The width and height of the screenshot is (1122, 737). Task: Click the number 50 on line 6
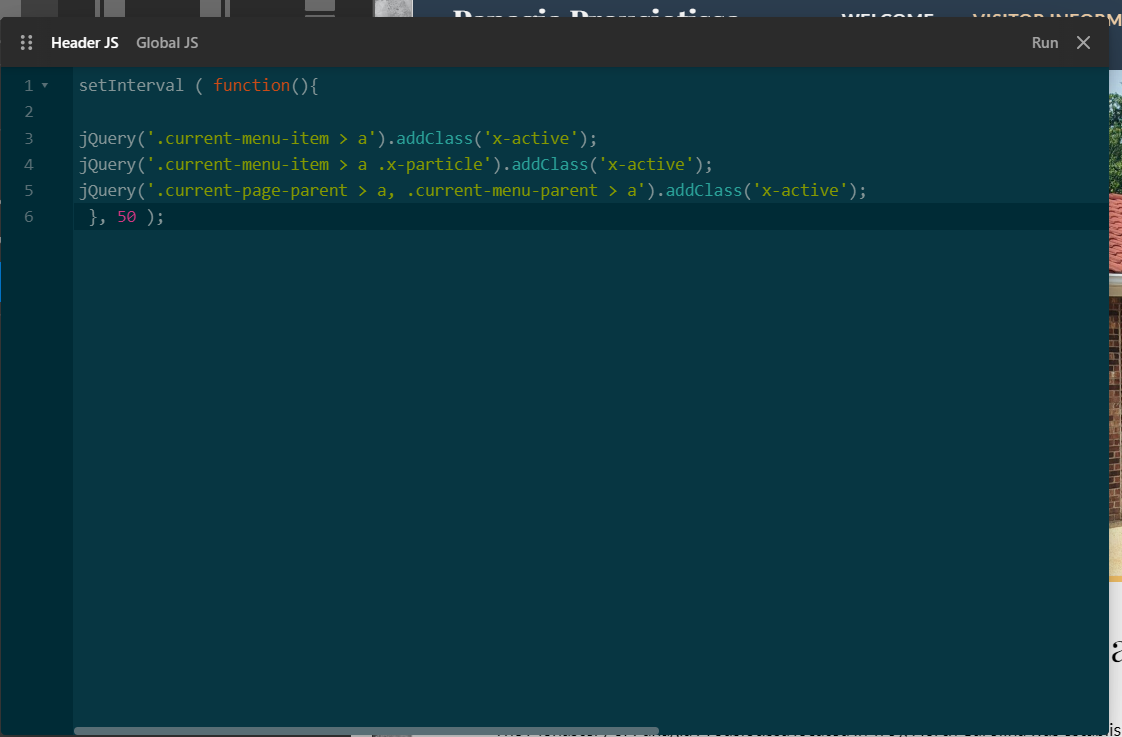click(x=127, y=216)
